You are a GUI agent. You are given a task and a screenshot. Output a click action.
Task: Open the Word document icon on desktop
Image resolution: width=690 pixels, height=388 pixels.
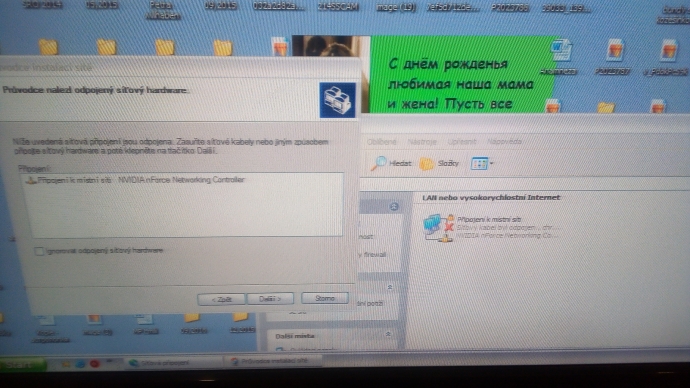[561, 51]
